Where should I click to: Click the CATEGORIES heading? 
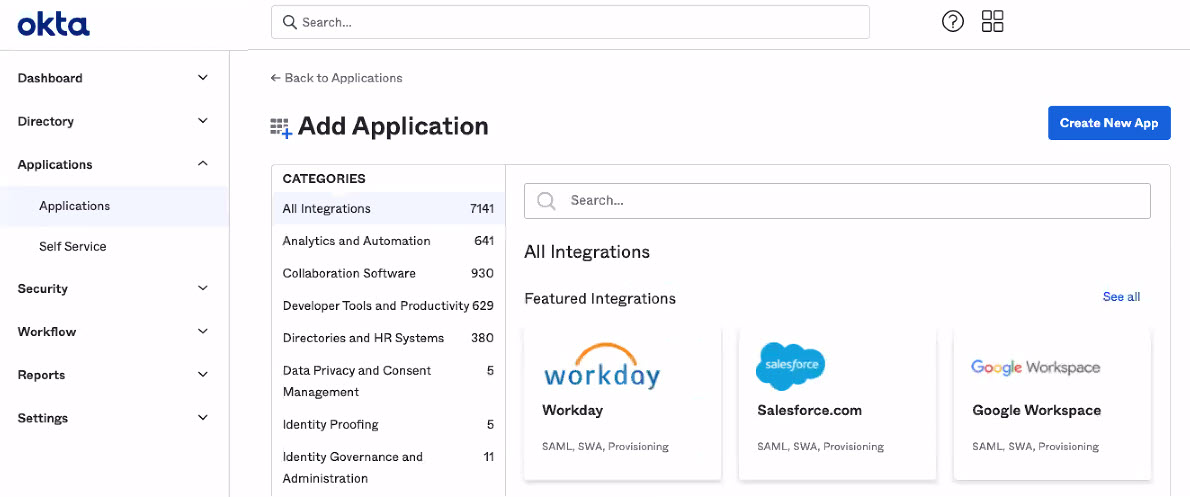tap(324, 179)
